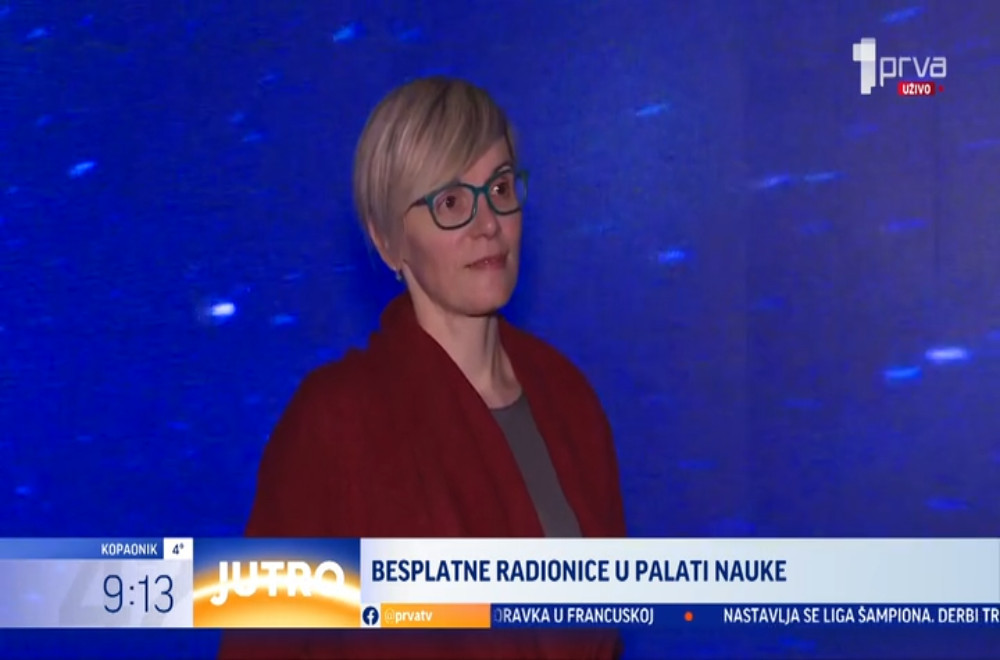Click the KOPAONIK weather location label
1000x660 pixels.
(x=129, y=550)
